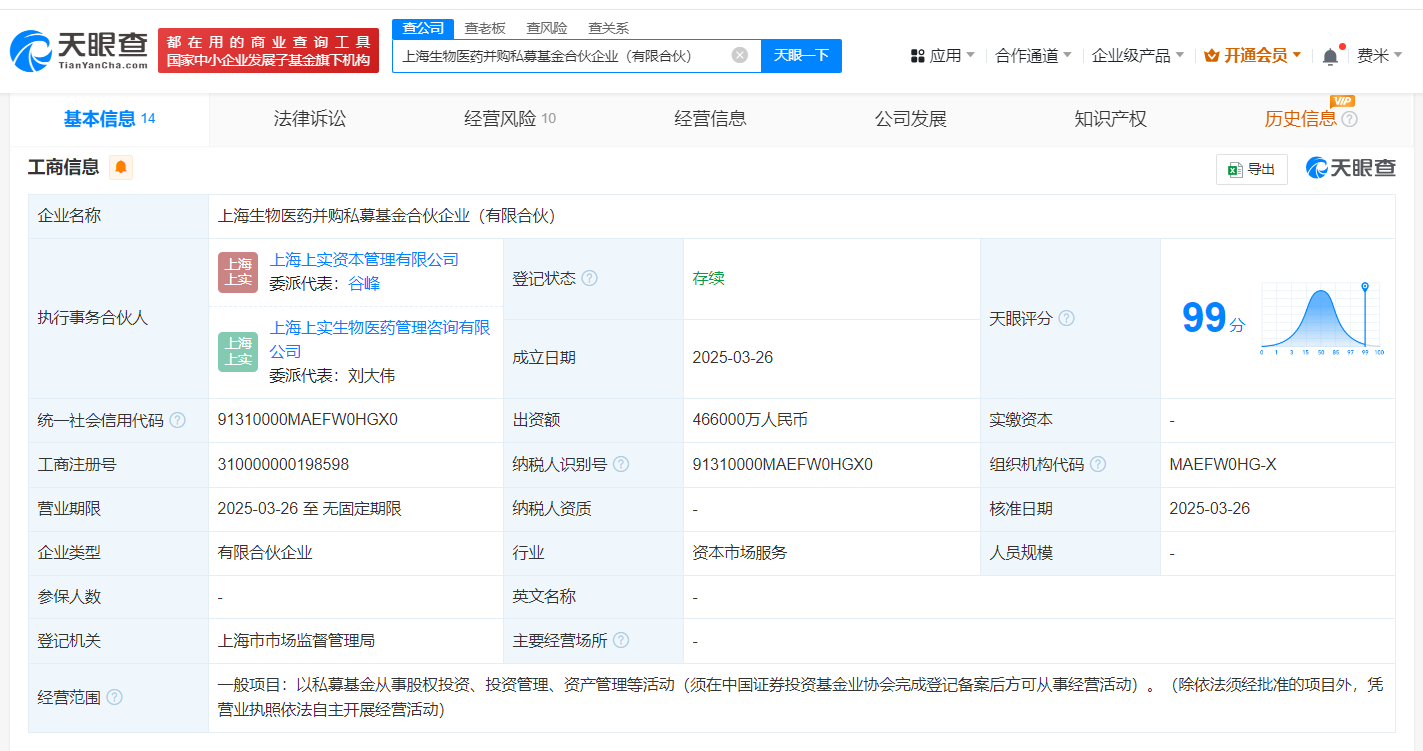Click the 天眼查 logo beside 导出
This screenshot has height=751, width=1423.
point(1351,168)
